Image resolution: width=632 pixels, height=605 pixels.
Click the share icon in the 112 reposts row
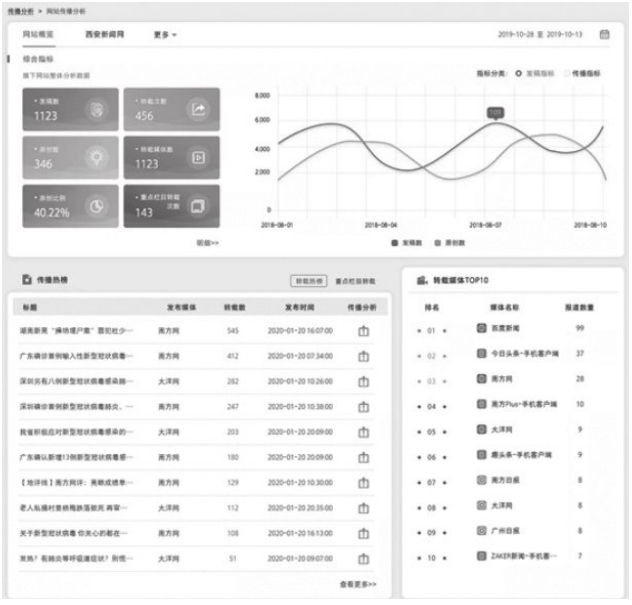(x=364, y=508)
